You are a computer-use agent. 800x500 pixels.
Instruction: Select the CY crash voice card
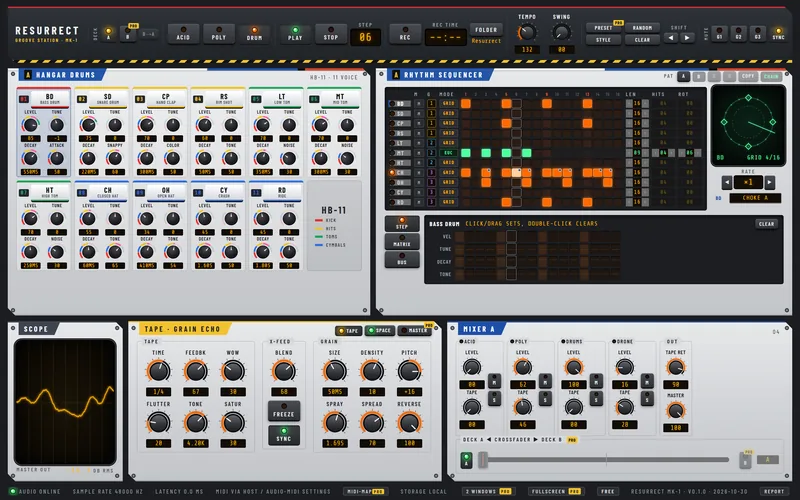[218, 226]
